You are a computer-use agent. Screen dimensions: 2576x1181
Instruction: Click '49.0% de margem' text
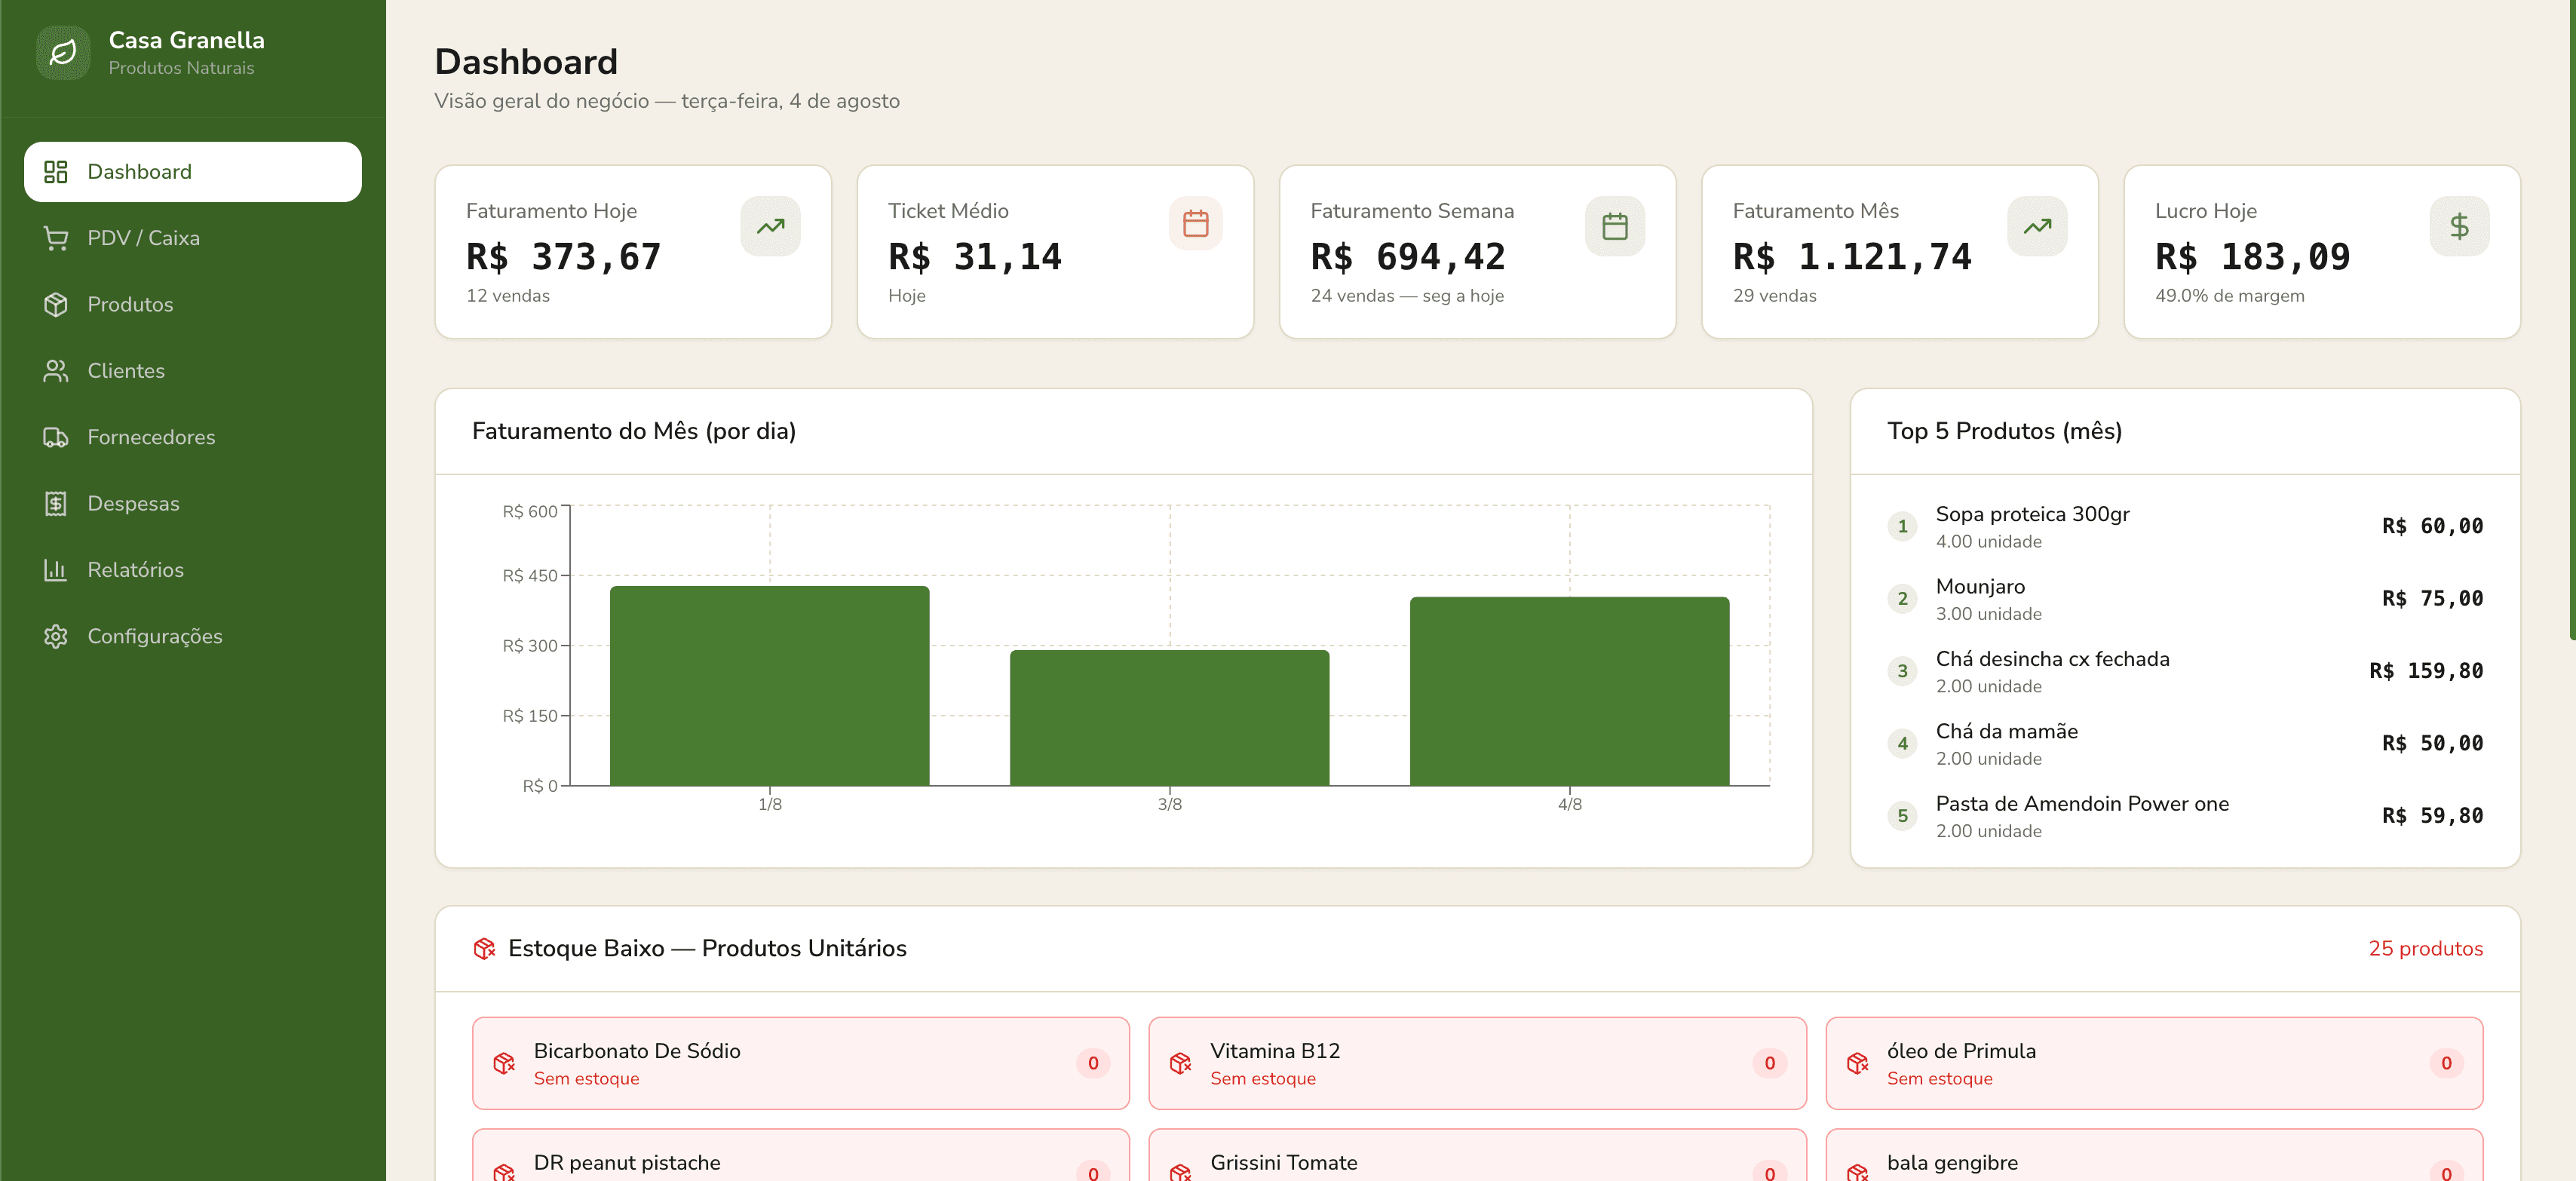pyautogui.click(x=2229, y=296)
